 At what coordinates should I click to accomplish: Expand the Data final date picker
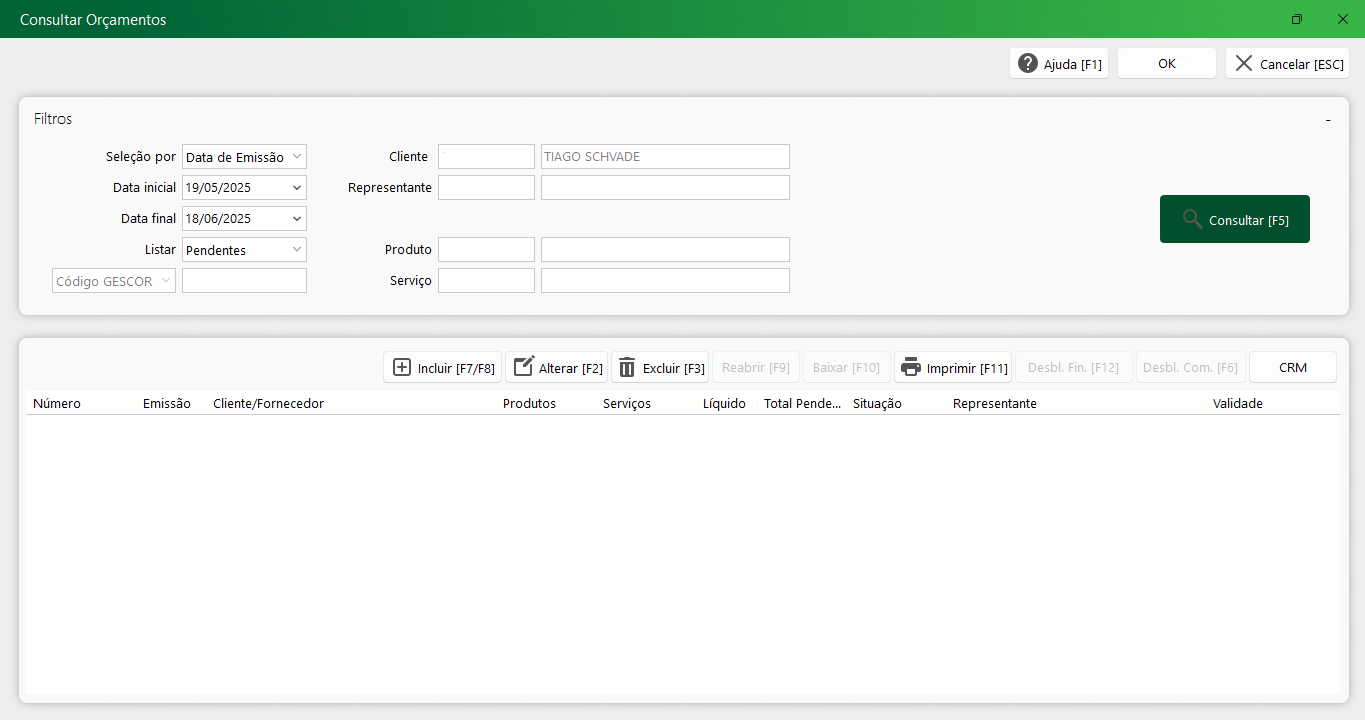pos(297,219)
